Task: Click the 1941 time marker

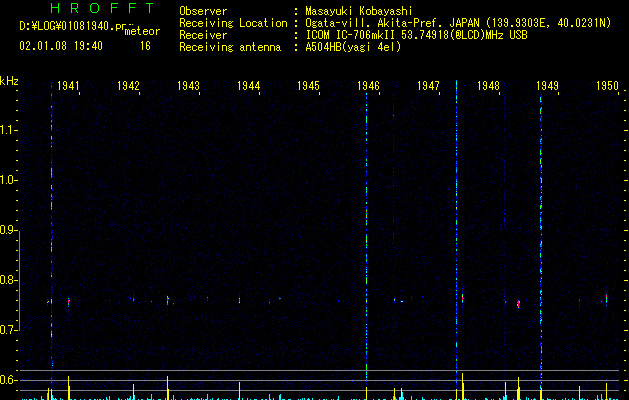Action: [68, 85]
